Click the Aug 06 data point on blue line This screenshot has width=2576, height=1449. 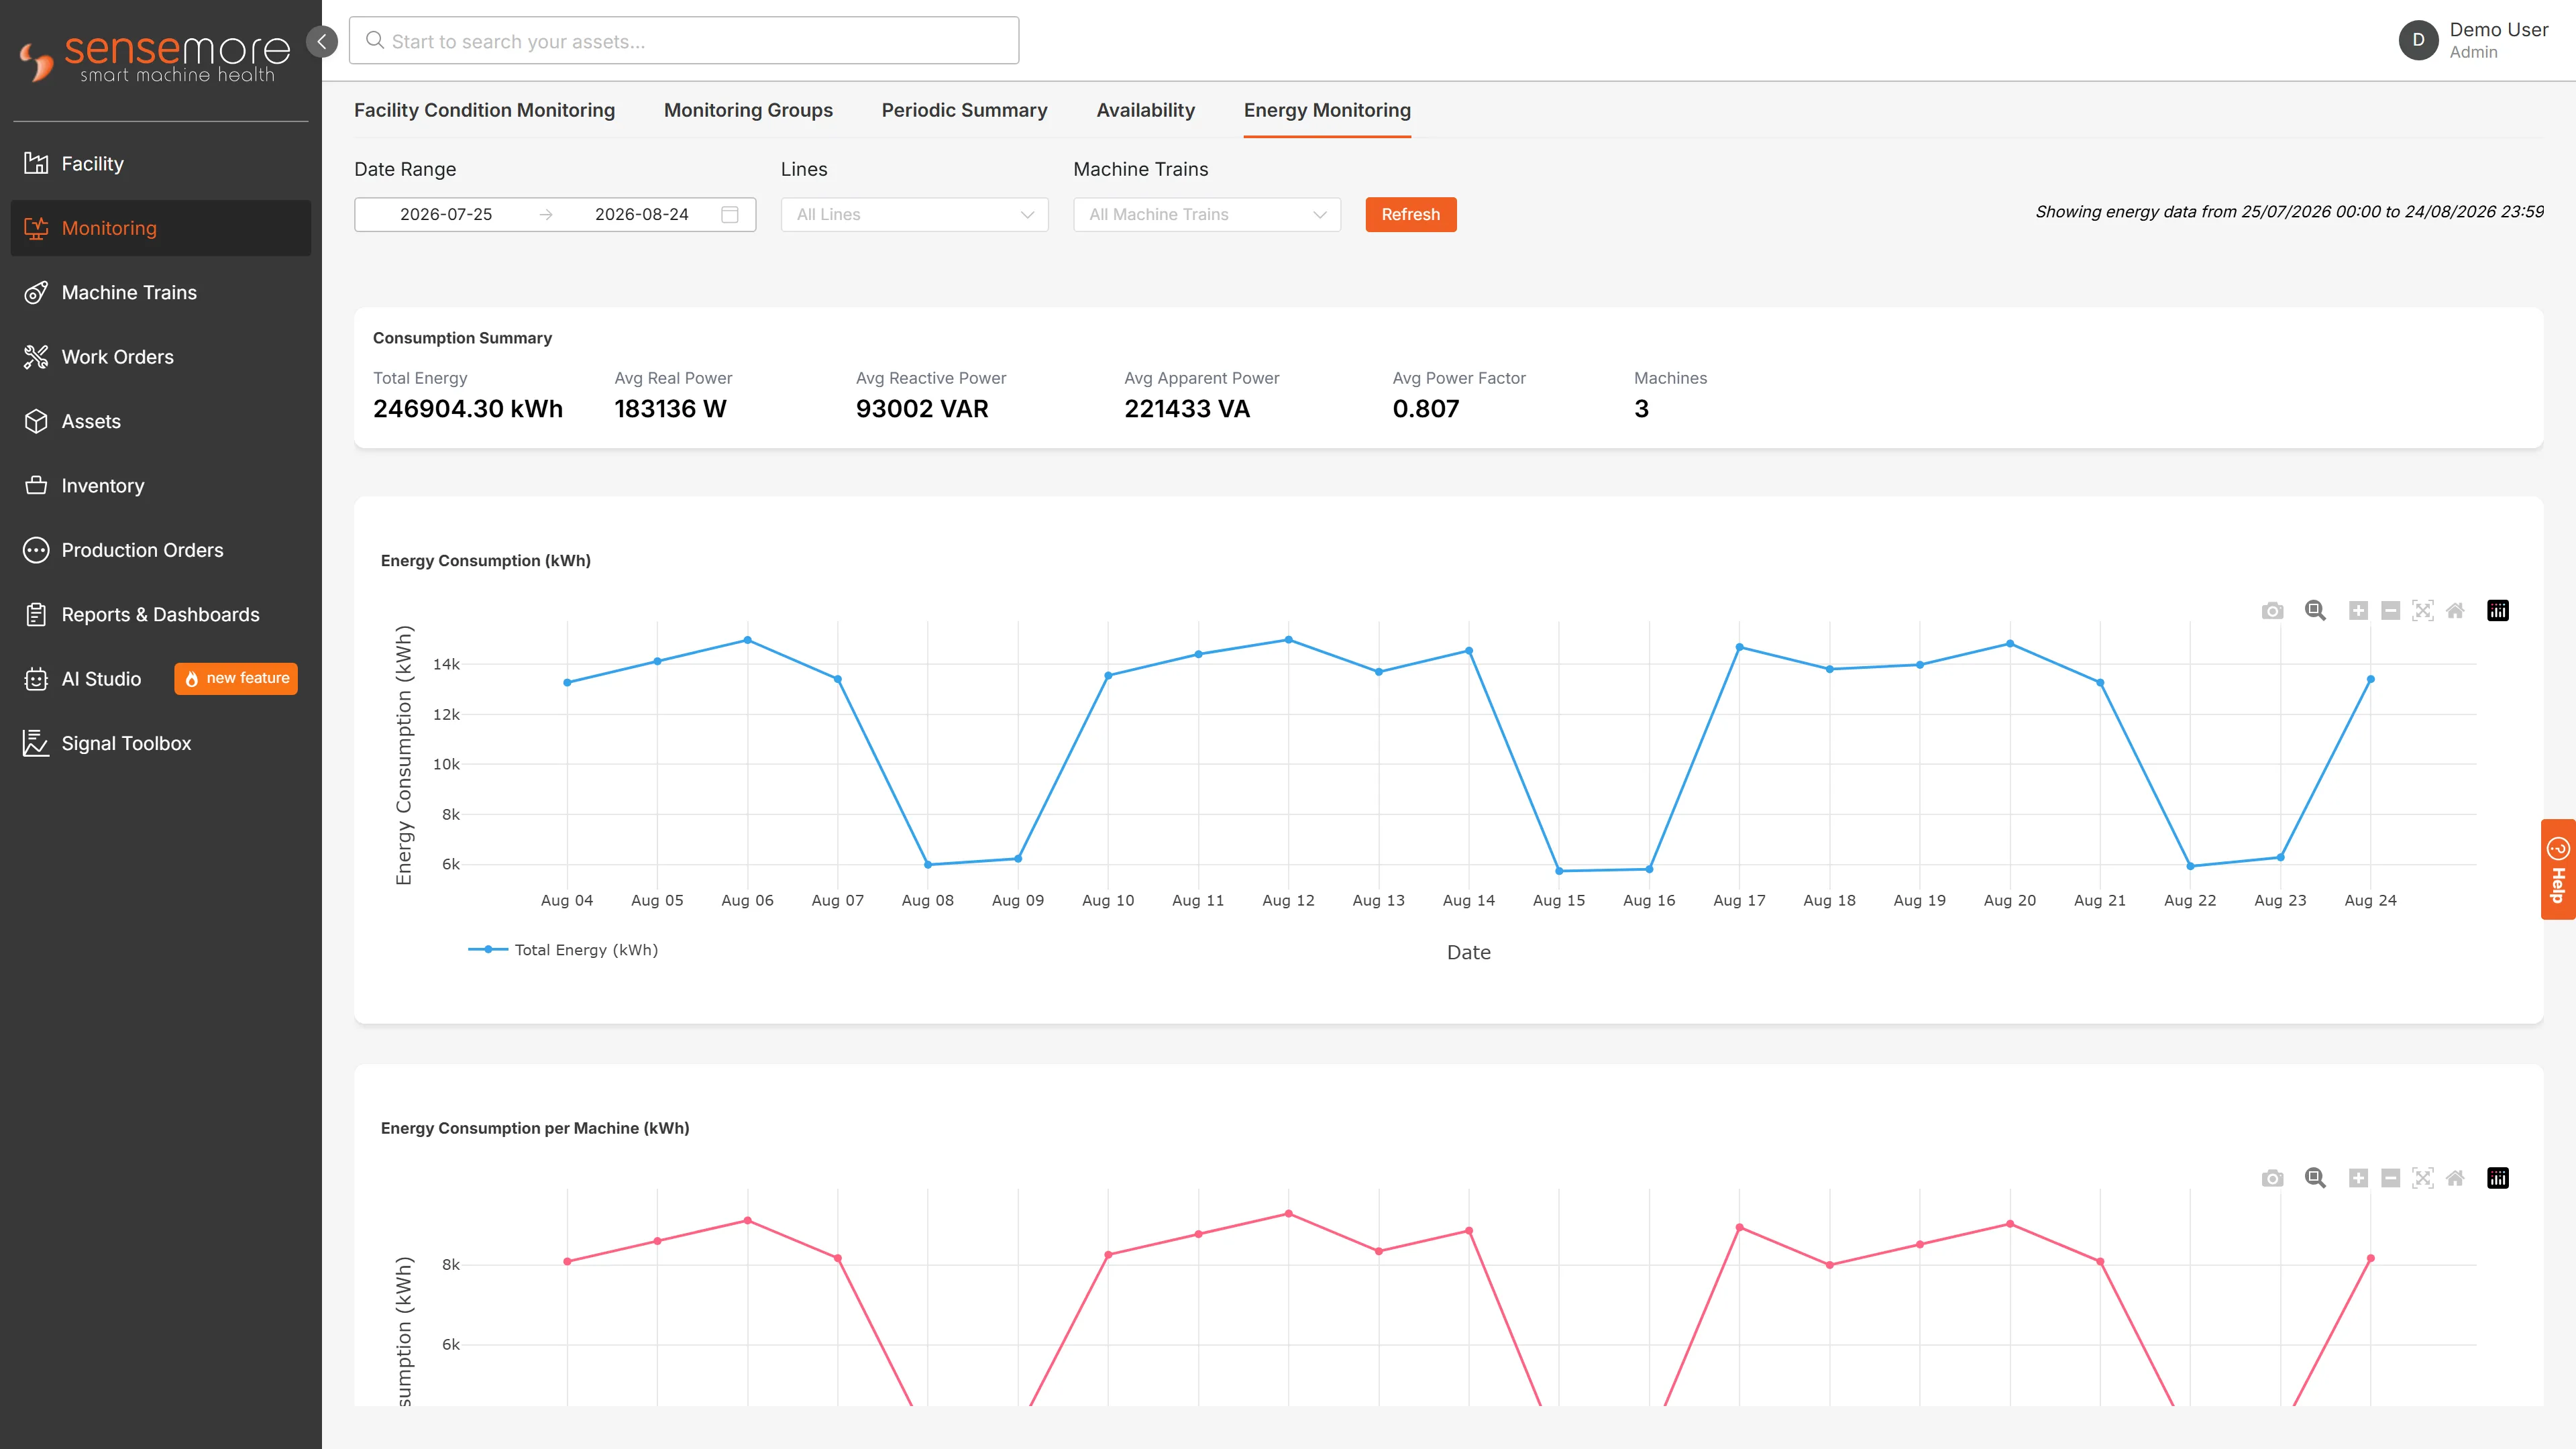[x=747, y=640]
